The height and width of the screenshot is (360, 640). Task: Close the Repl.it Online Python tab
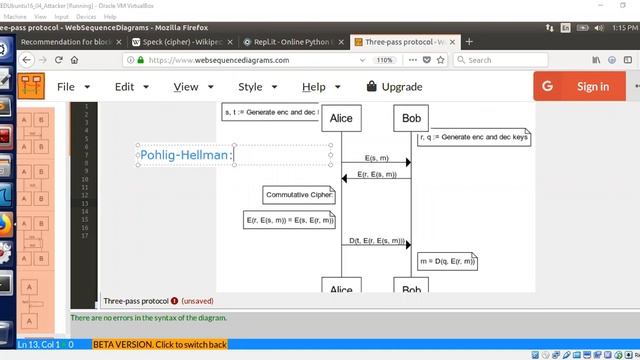tap(341, 42)
